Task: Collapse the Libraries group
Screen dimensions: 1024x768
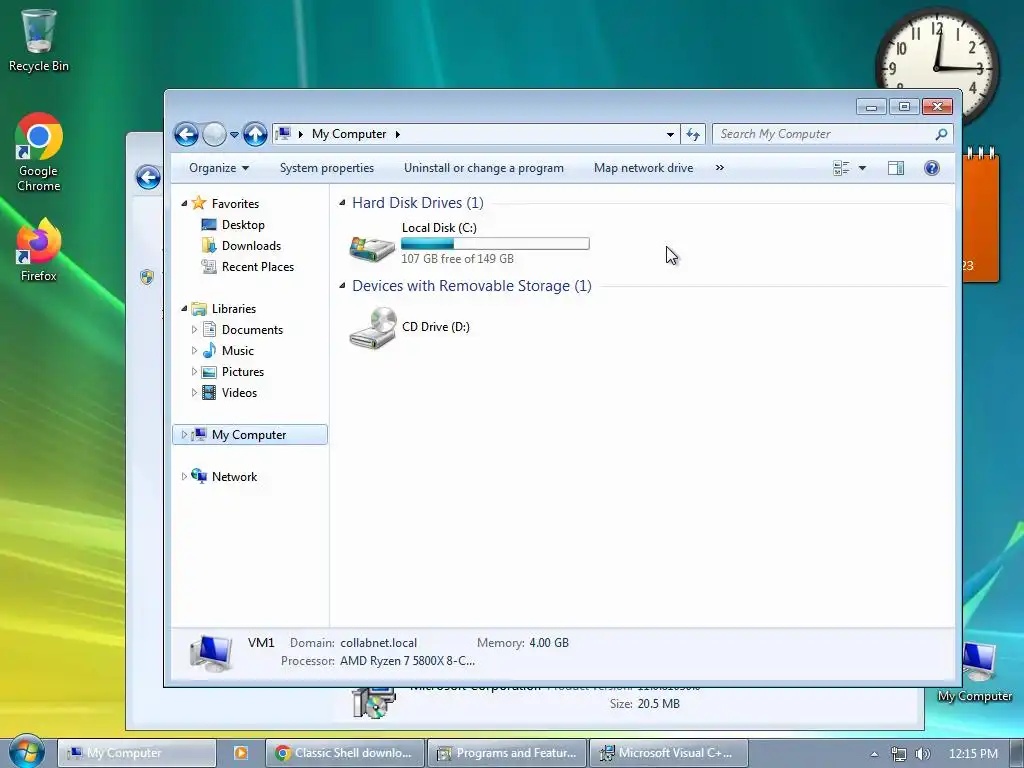Action: (184, 308)
